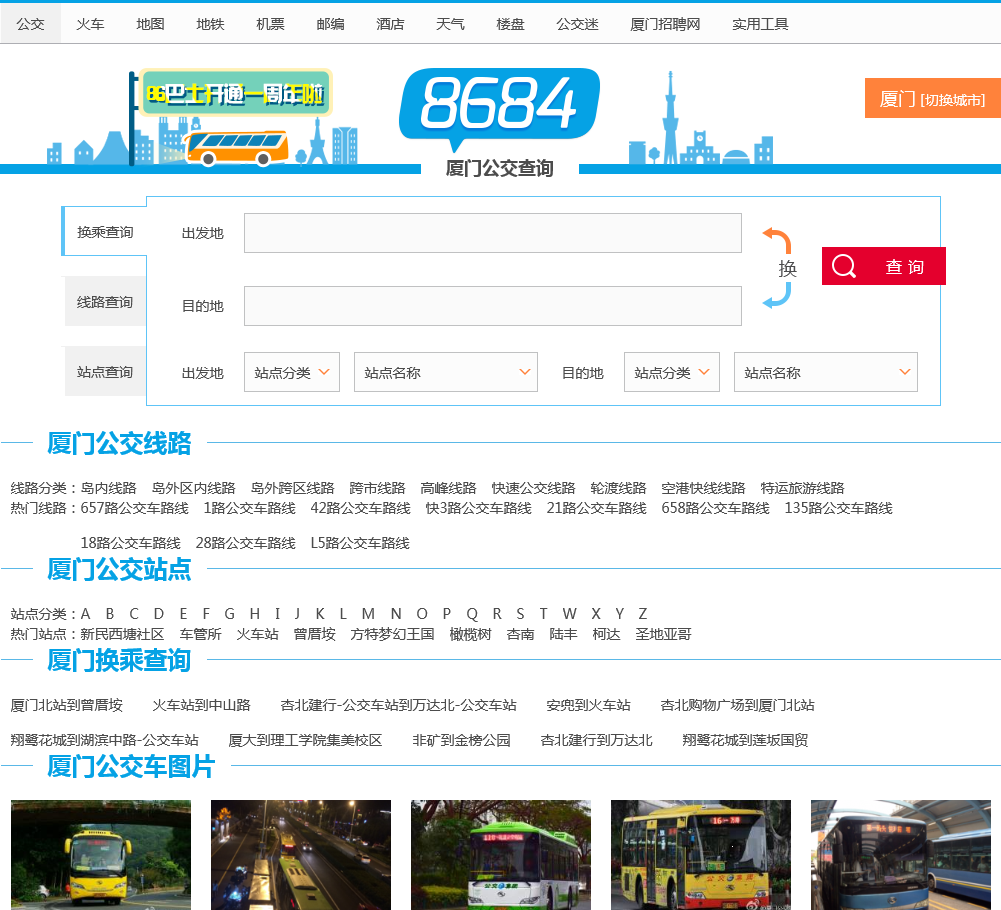Open 岛内线路 category link
The image size is (1001, 910).
[109, 488]
